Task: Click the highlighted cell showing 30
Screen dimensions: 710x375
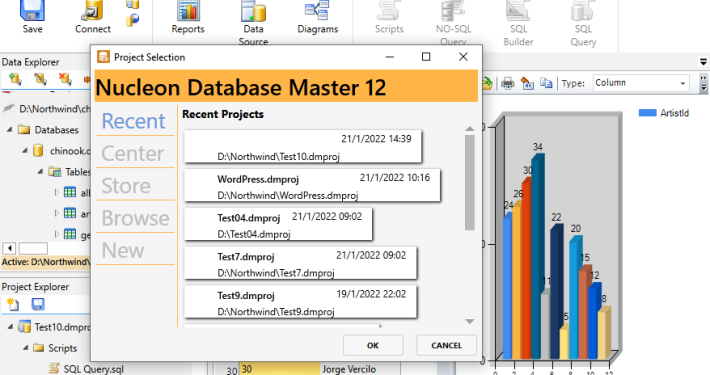Action: coord(279,369)
